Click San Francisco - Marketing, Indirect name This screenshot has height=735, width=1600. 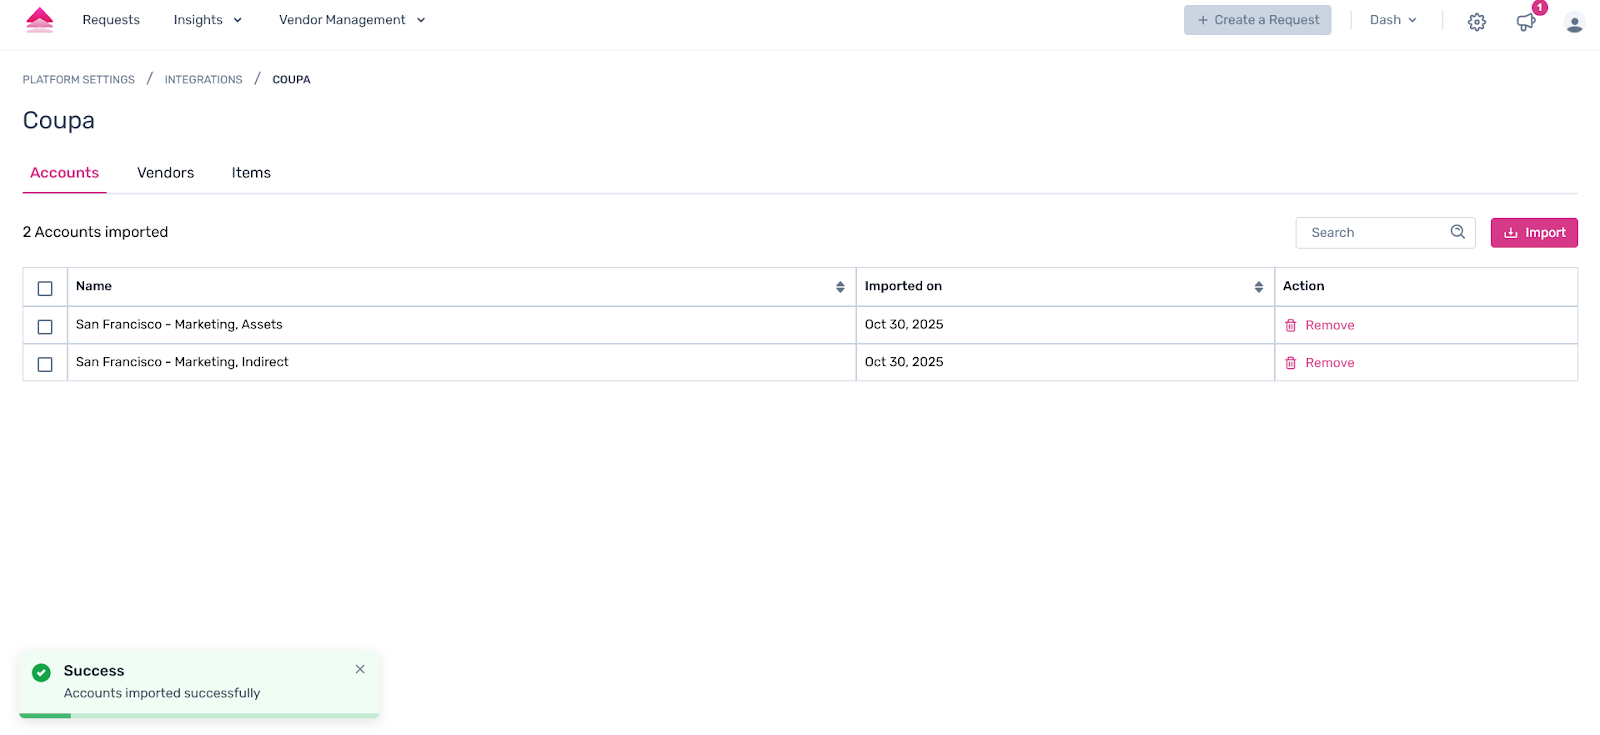pyautogui.click(x=182, y=362)
